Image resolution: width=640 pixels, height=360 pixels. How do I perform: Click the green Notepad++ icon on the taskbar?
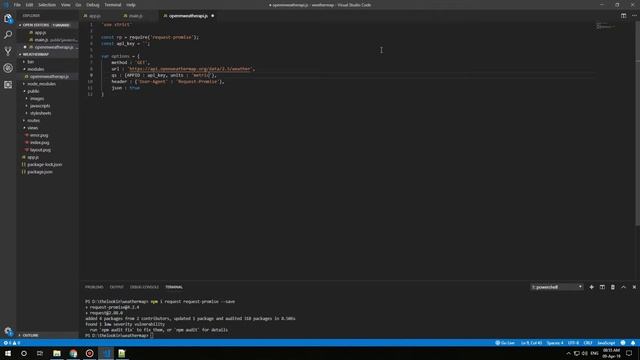click(122, 353)
